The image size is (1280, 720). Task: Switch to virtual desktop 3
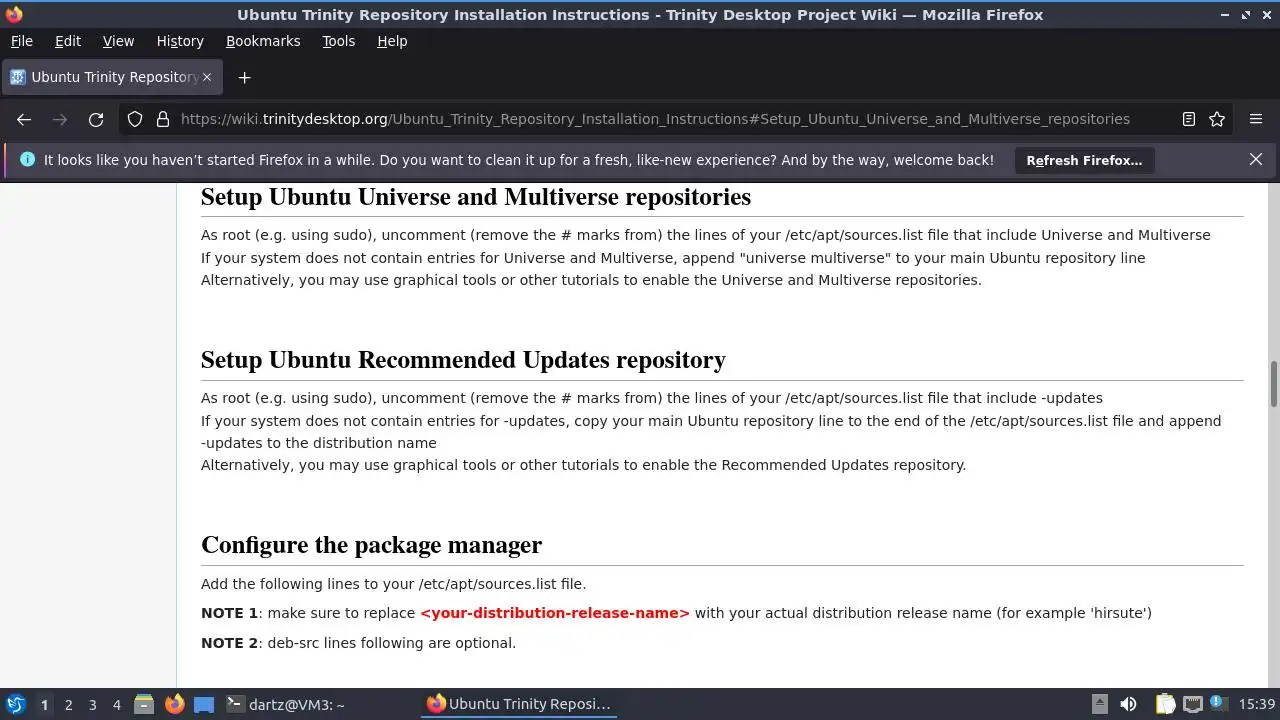point(92,704)
